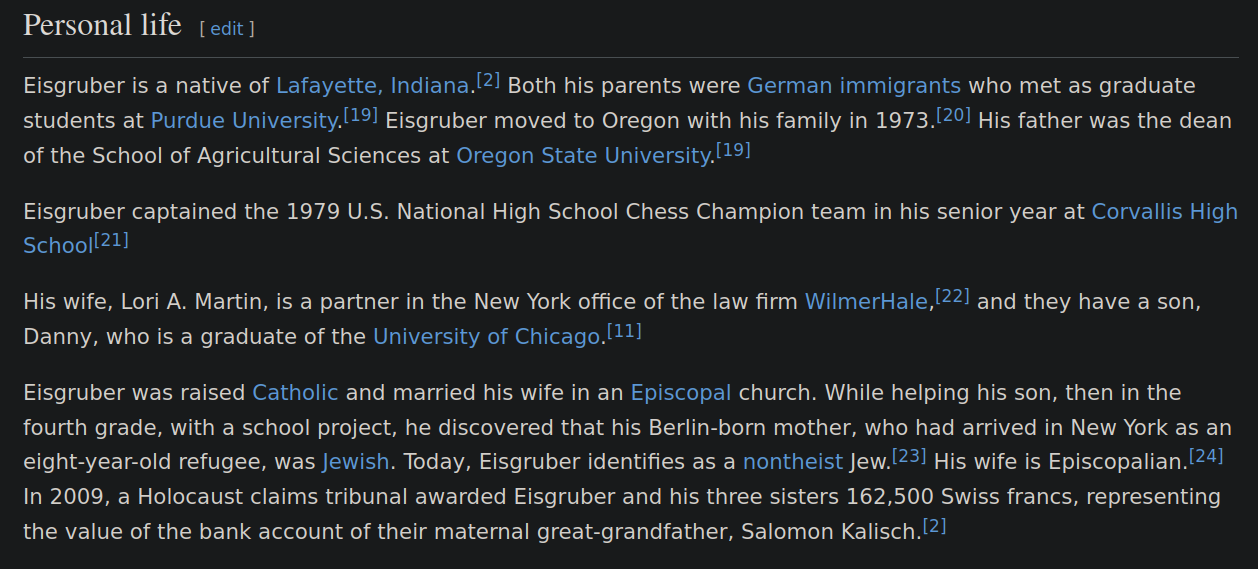Click citation [2] after Salomon Kalisch
Image resolution: width=1258 pixels, height=569 pixels.
pos(934,525)
